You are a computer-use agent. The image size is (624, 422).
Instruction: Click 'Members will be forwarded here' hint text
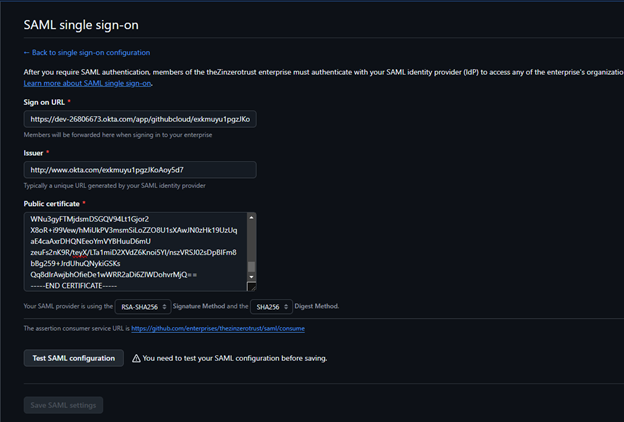[x=118, y=135]
